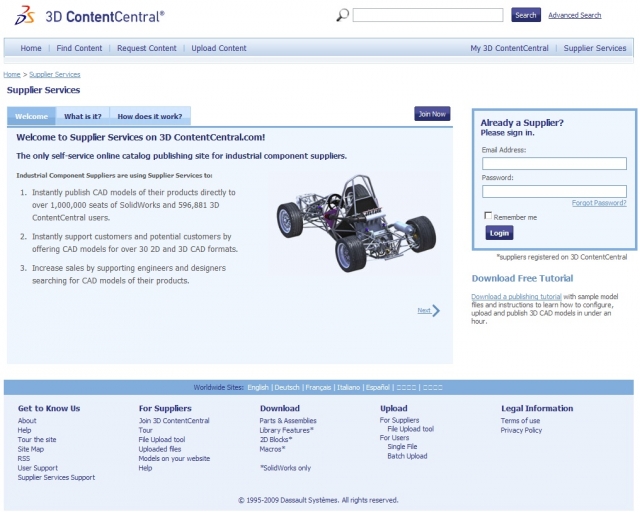
Task: Open the Single File upload link
Action: (402, 447)
